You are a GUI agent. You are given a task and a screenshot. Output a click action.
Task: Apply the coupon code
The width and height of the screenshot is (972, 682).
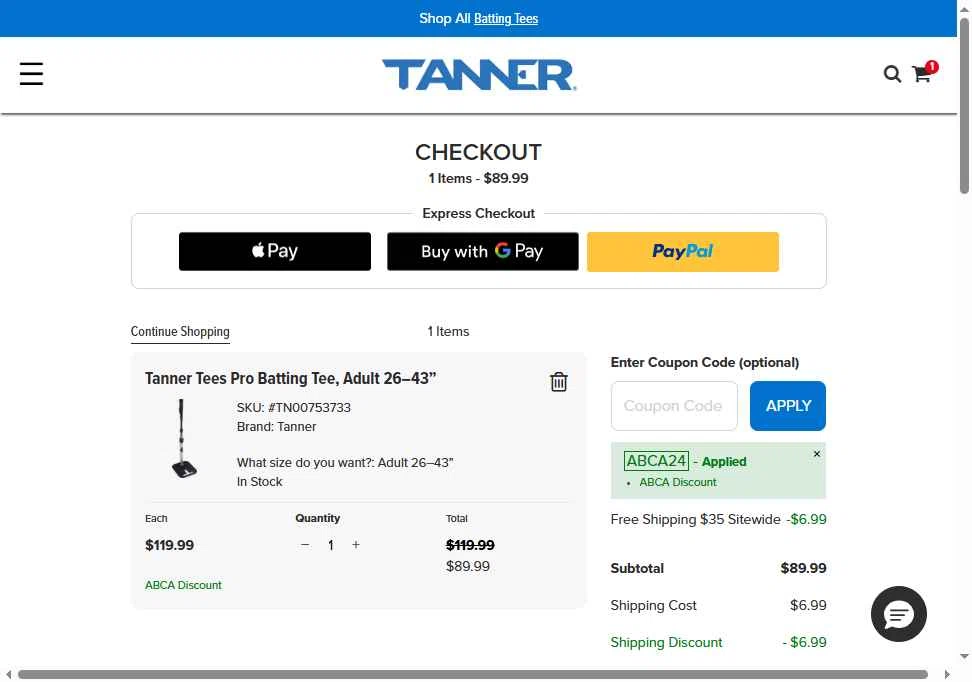(x=787, y=406)
